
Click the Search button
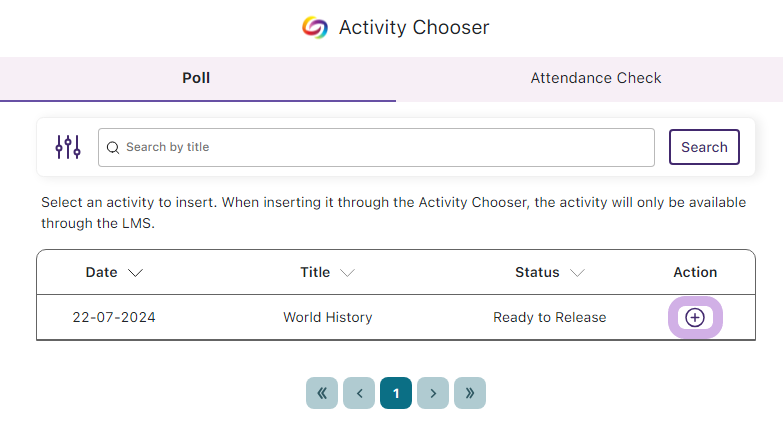(x=704, y=147)
